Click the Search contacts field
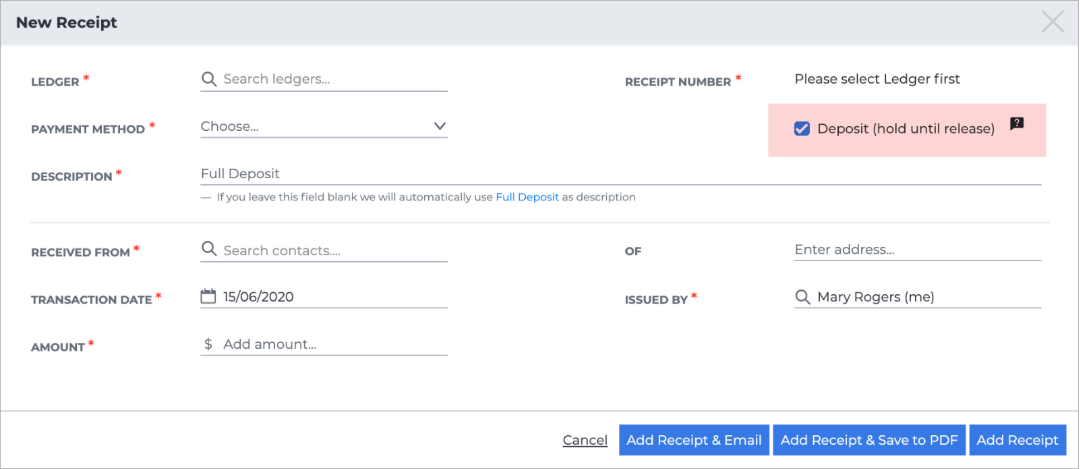 click(x=324, y=250)
